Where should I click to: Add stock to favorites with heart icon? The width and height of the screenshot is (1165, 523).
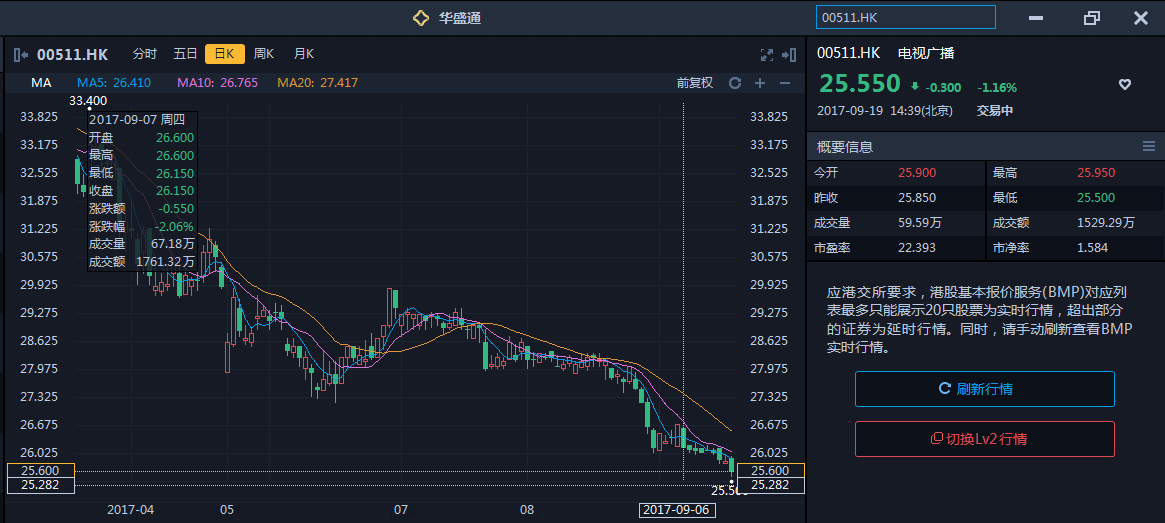click(x=1124, y=85)
